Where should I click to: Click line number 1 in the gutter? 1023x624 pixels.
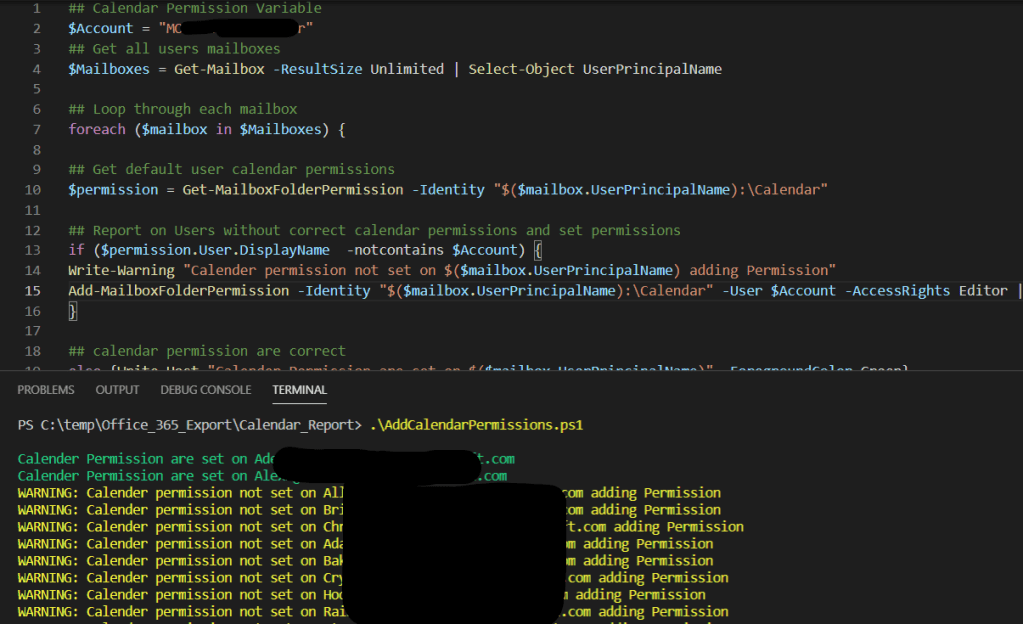tap(37, 8)
